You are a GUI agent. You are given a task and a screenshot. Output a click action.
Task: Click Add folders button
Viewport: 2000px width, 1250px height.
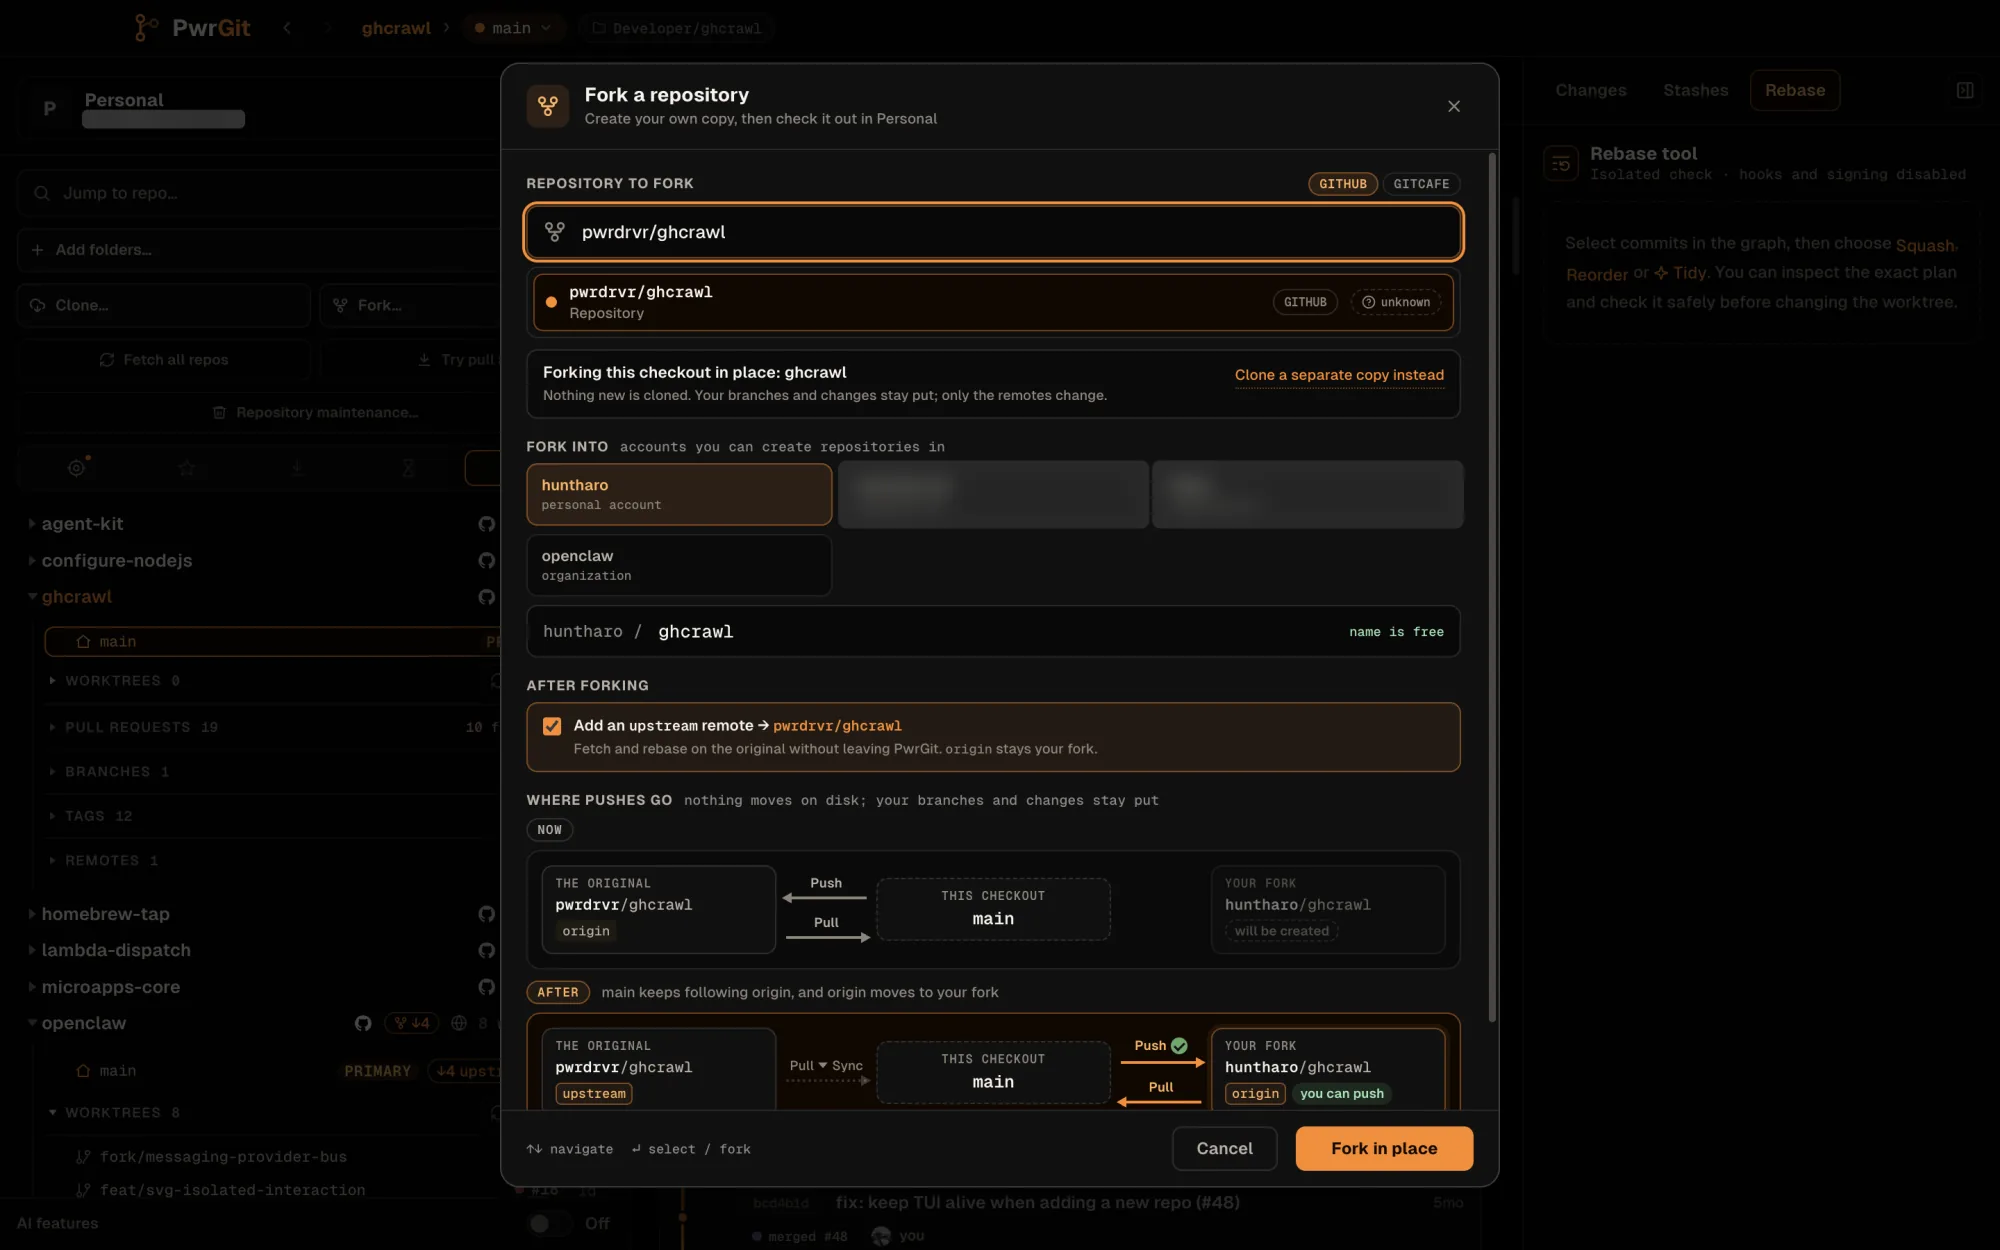click(x=260, y=250)
